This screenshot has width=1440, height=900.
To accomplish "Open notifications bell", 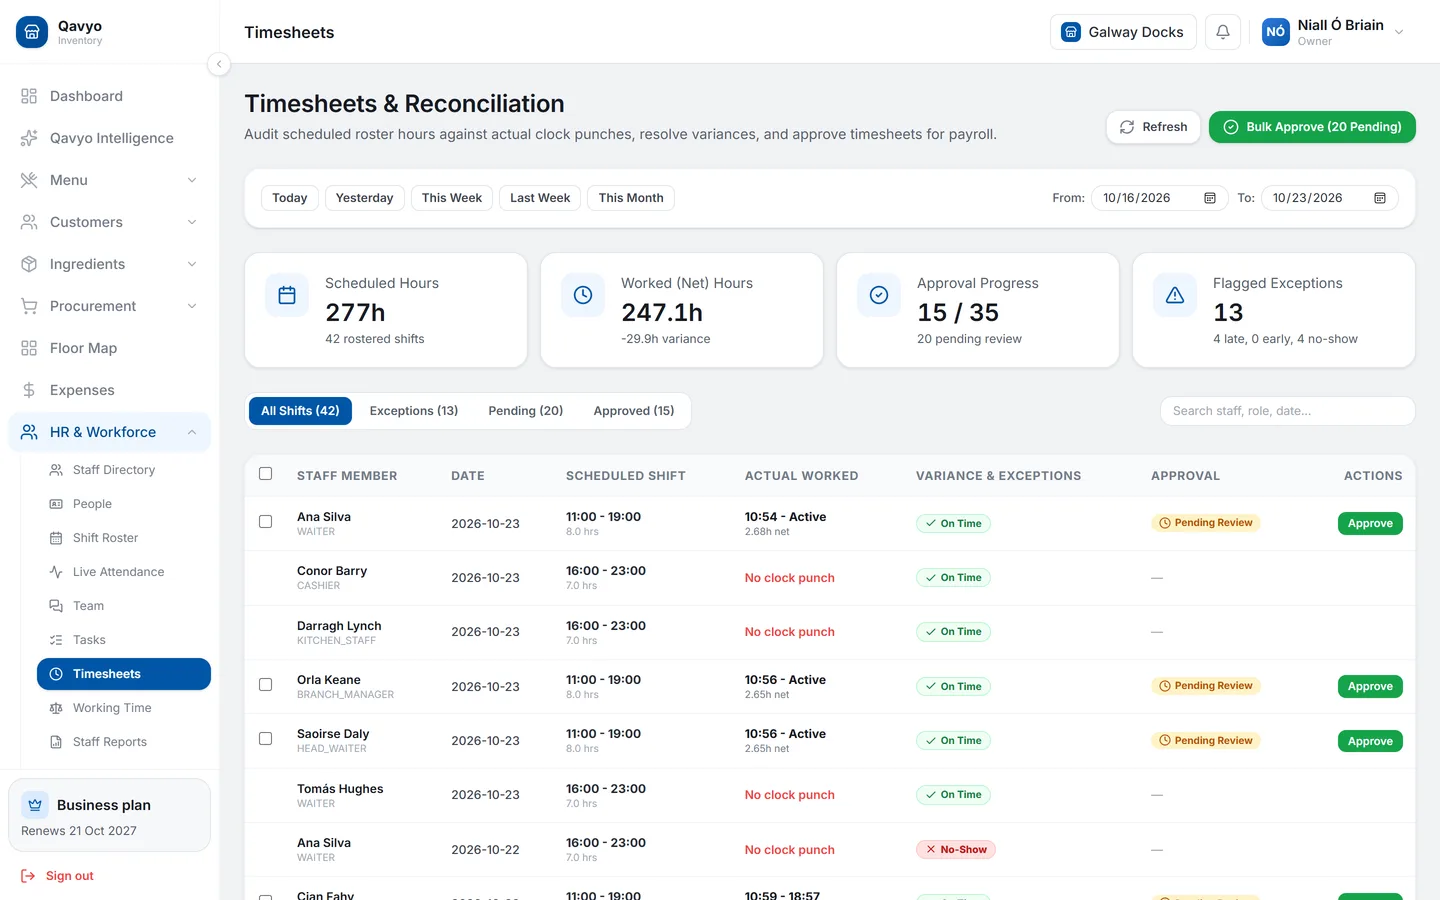I will pos(1223,32).
